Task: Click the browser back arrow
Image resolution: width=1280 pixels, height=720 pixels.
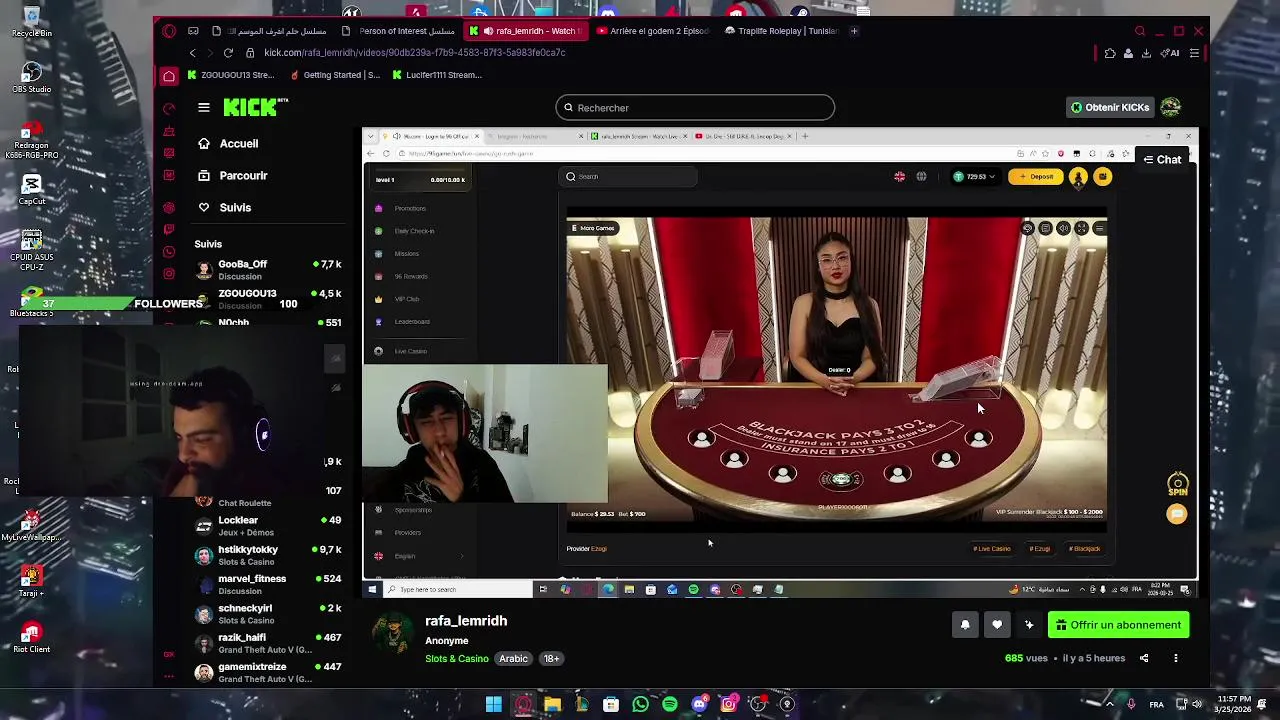Action: coord(192,52)
